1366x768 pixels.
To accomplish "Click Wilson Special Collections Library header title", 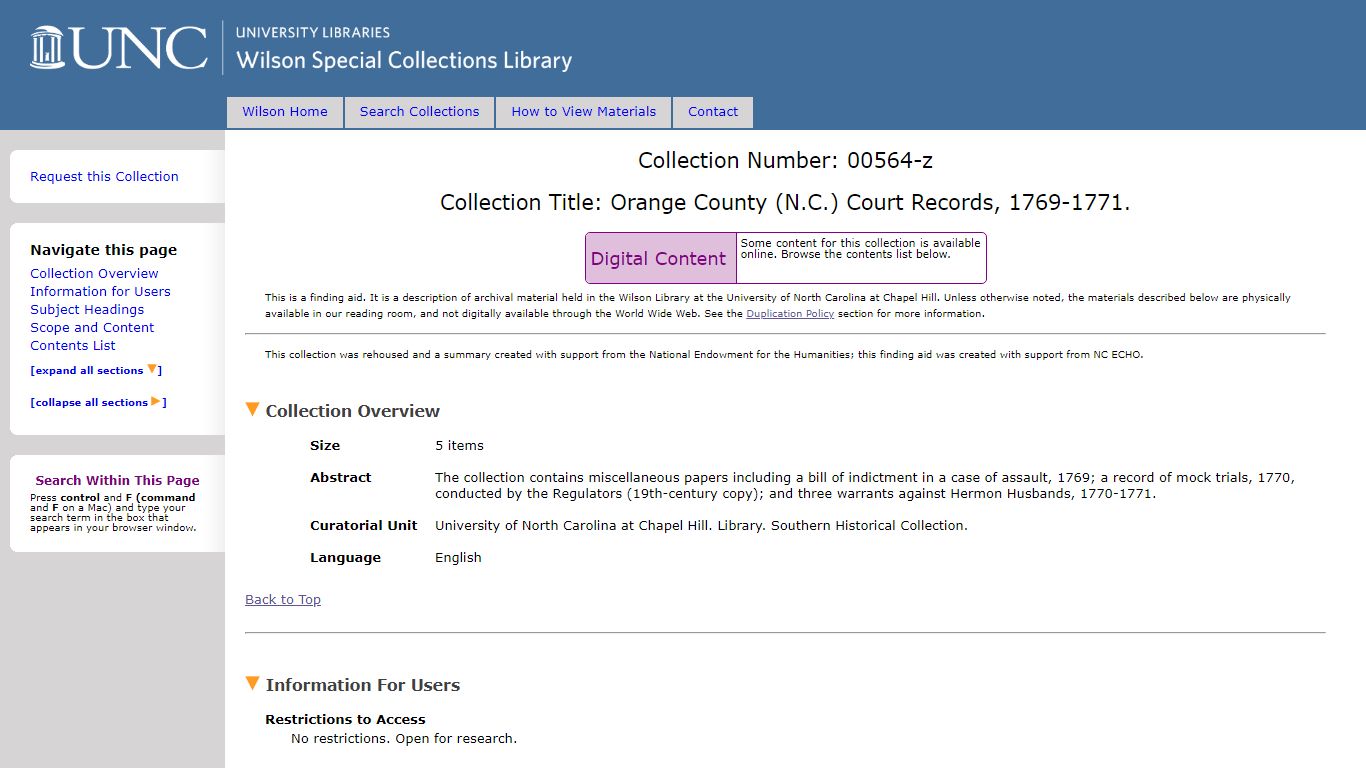I will [404, 60].
